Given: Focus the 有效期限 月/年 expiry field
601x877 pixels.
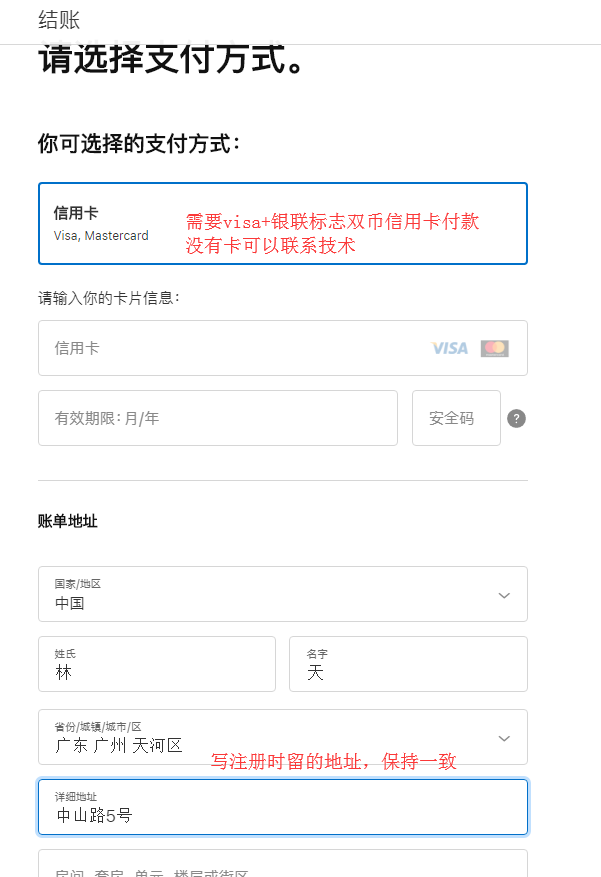Looking at the screenshot, I should tap(217, 418).
